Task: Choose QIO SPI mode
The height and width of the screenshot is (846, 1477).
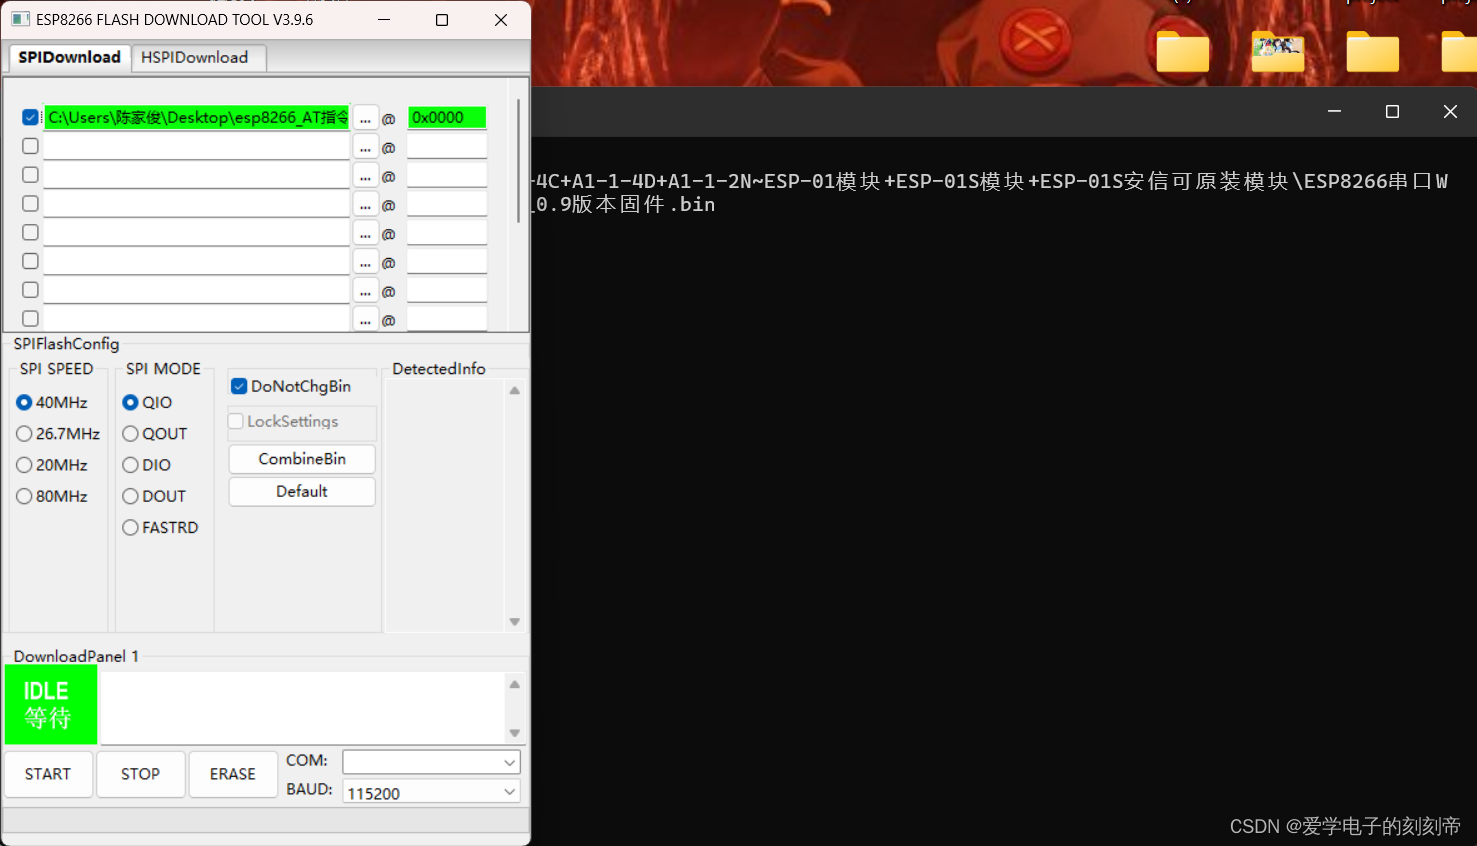Action: (147, 402)
